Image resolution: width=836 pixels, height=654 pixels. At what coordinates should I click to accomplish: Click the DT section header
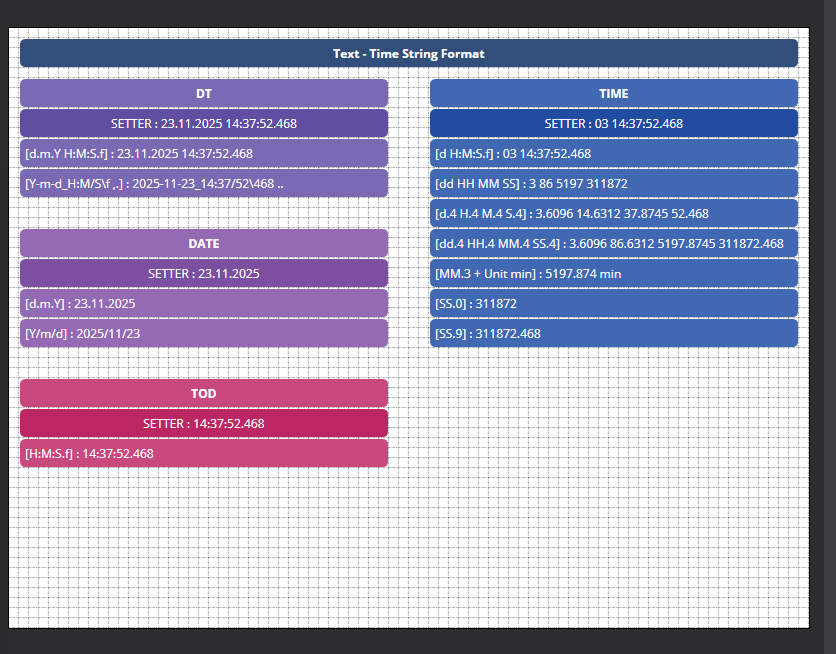[204, 93]
